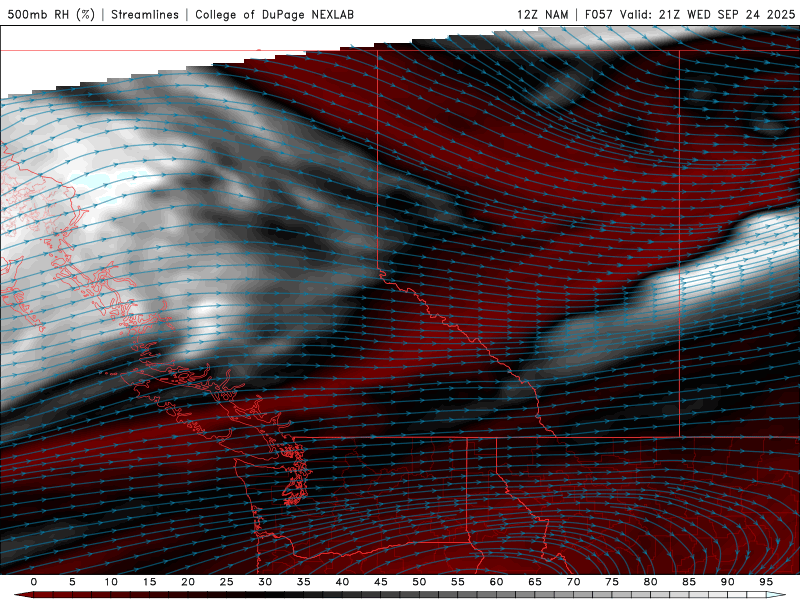The image size is (800, 600).
Task: Click "Valid: 21Z WED SEP 24 2025" text
Action: click(x=708, y=15)
